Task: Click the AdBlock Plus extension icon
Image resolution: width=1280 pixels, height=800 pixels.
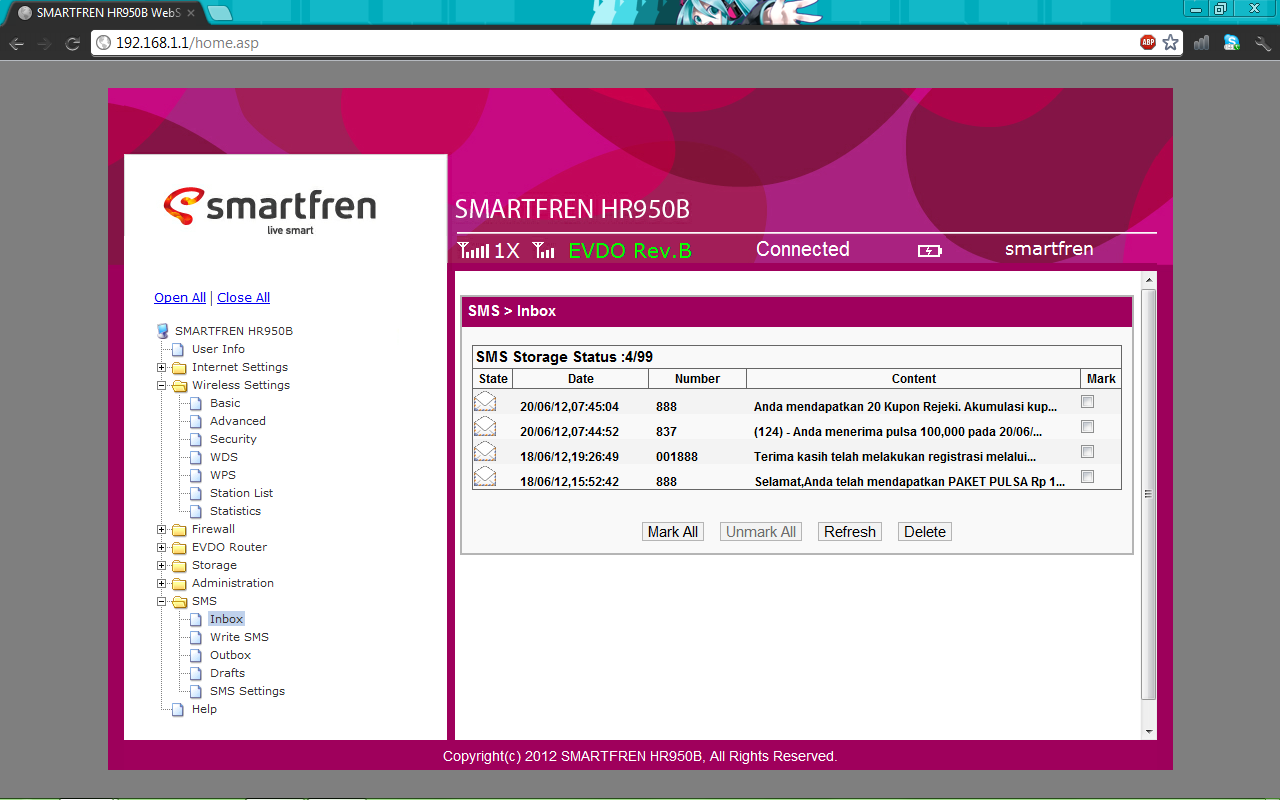Action: tap(1148, 43)
